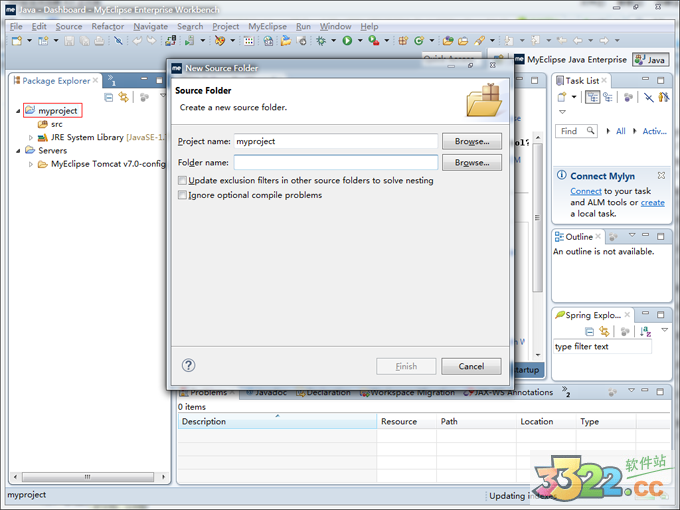
Task: Click the Cancel button
Action: tap(471, 366)
